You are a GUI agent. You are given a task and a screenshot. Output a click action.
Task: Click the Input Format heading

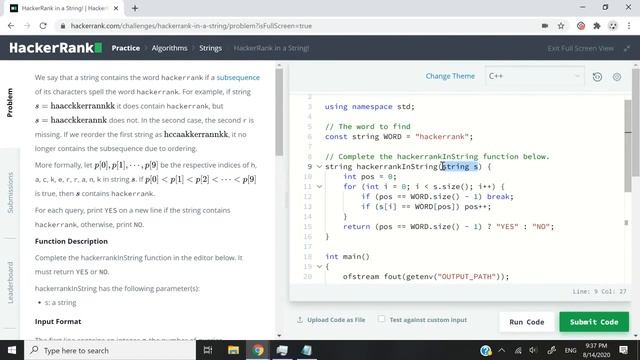point(58,322)
